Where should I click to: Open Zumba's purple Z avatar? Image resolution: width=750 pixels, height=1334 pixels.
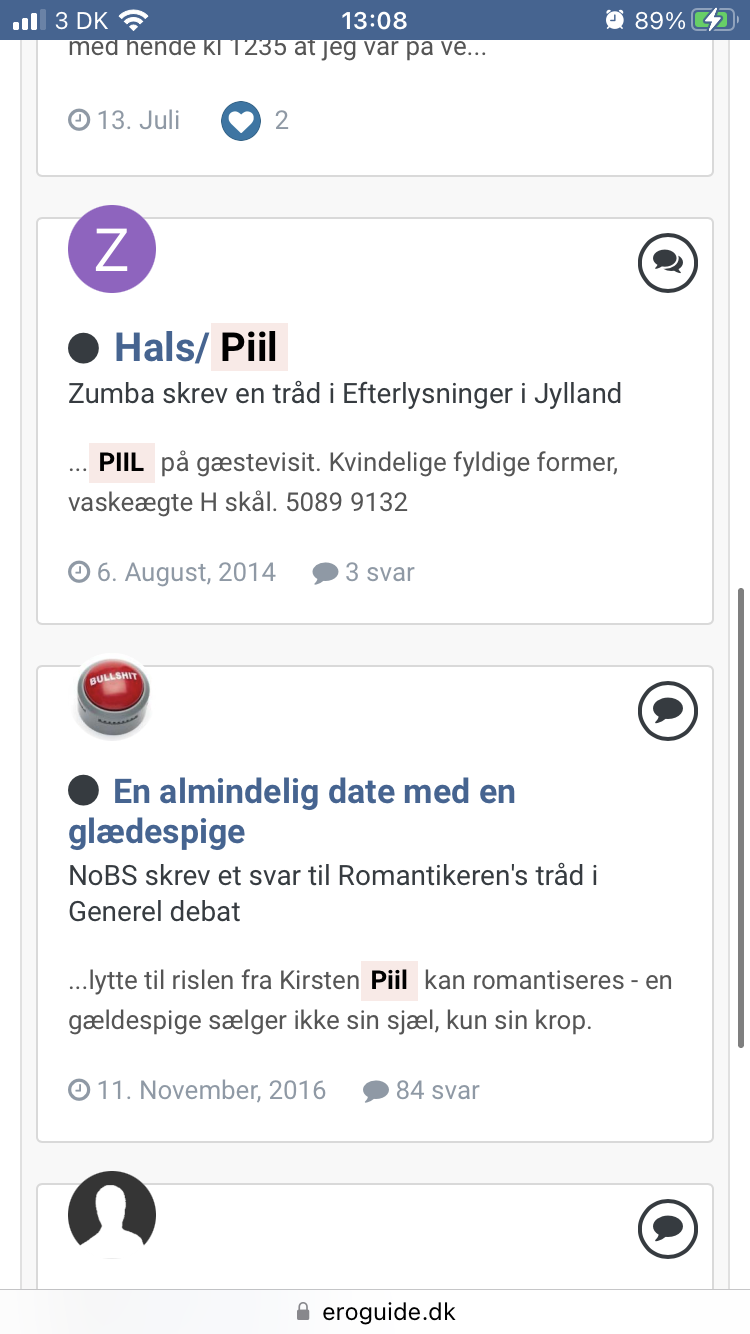112,250
